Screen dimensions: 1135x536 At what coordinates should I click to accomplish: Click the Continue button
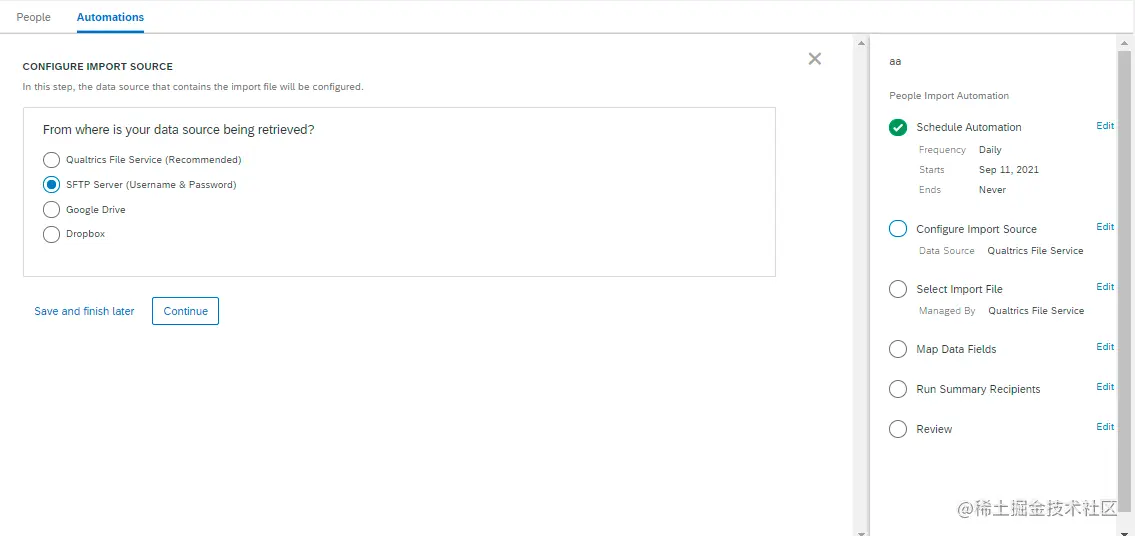click(185, 311)
